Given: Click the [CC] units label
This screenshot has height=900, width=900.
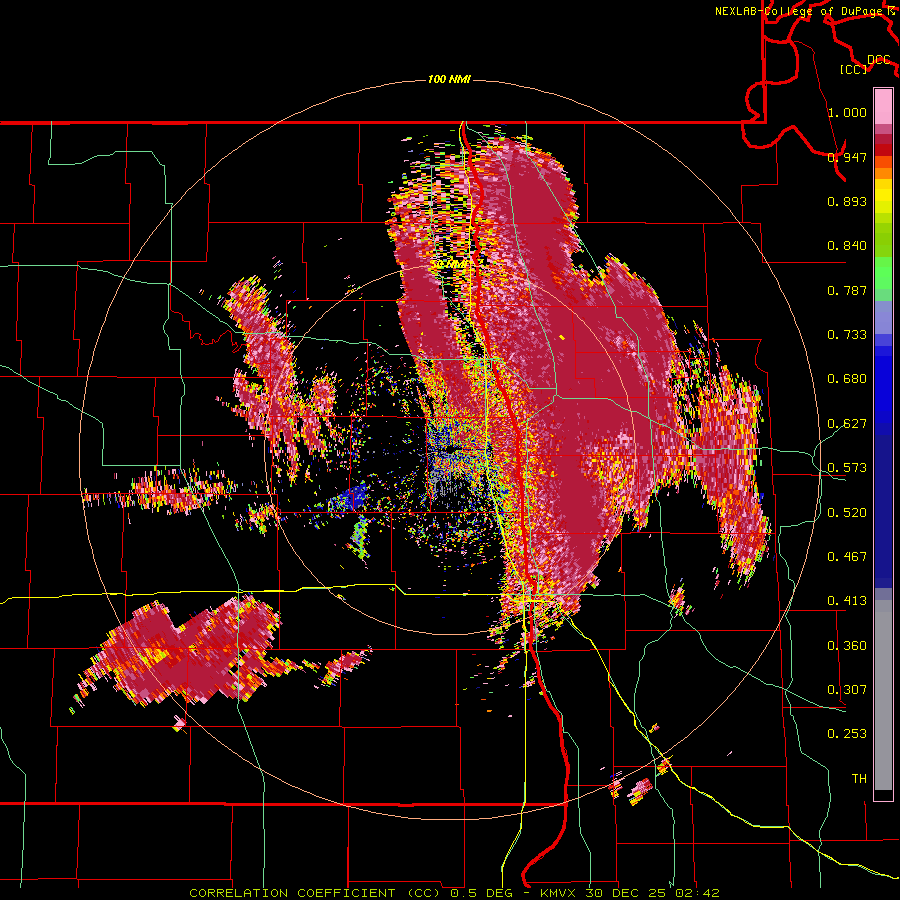Looking at the screenshot, I should pyautogui.click(x=854, y=69).
